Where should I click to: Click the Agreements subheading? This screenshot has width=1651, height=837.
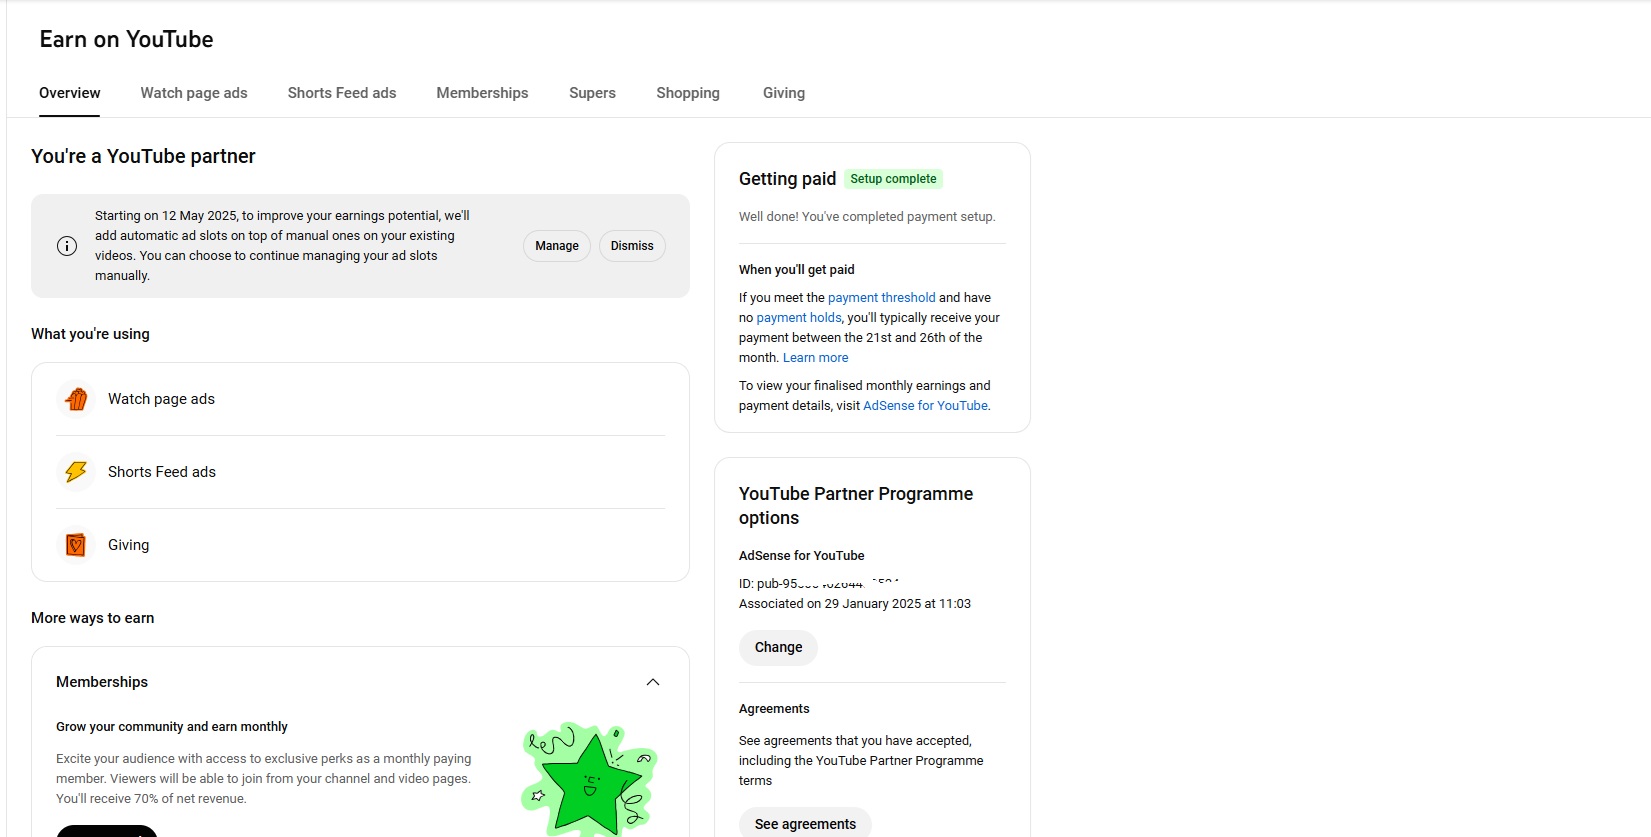pyautogui.click(x=774, y=709)
